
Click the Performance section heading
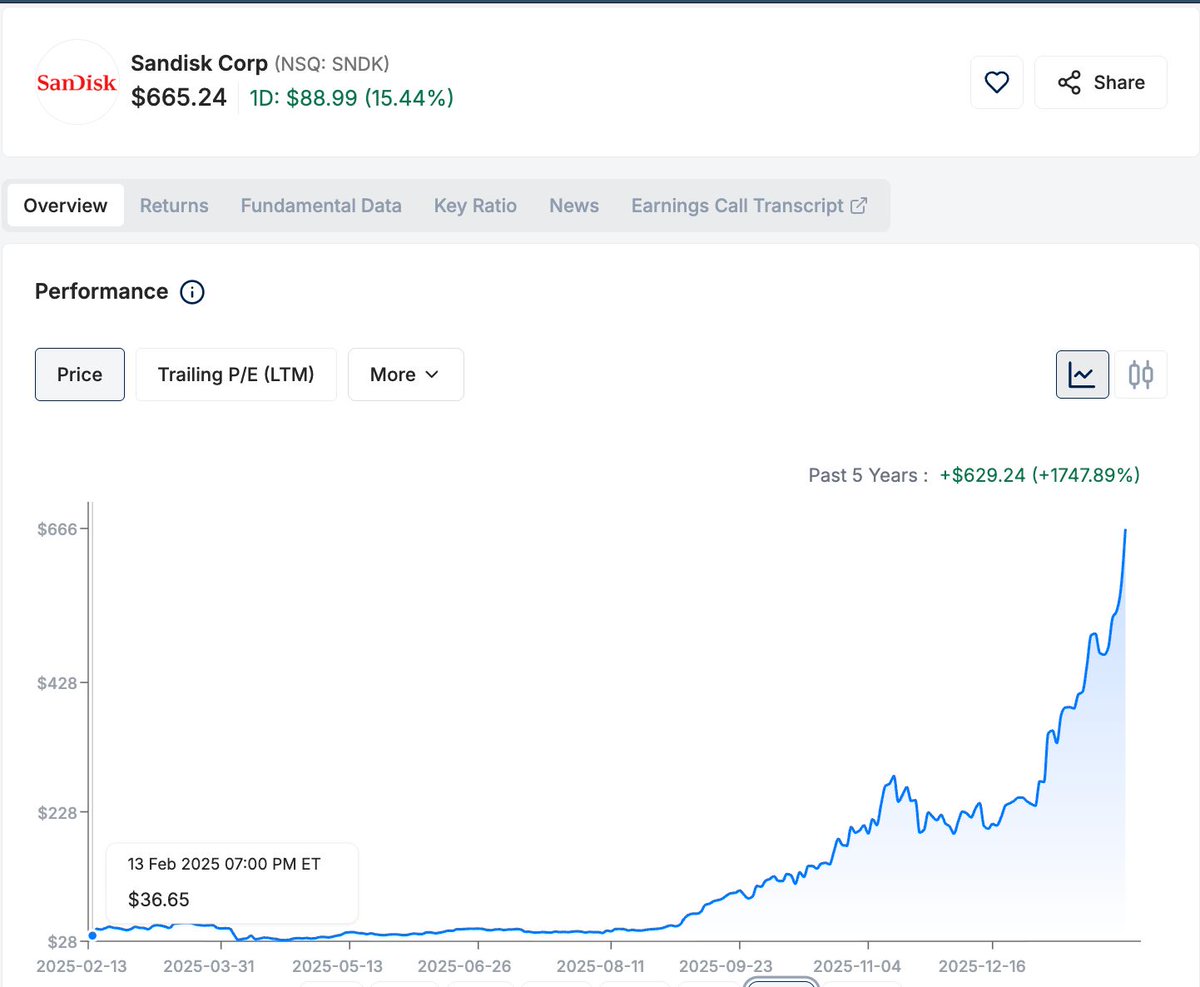(101, 292)
